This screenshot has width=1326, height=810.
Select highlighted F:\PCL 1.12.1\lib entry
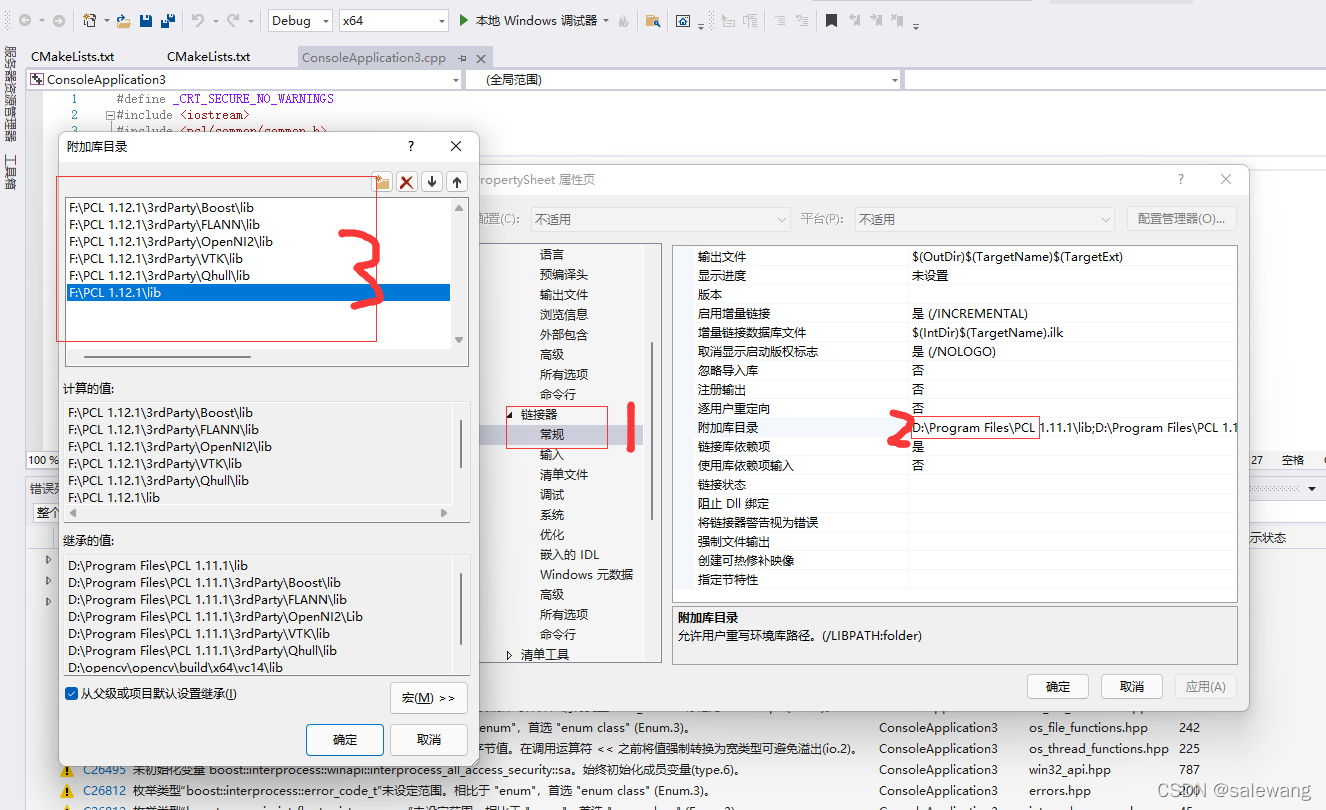coord(258,292)
